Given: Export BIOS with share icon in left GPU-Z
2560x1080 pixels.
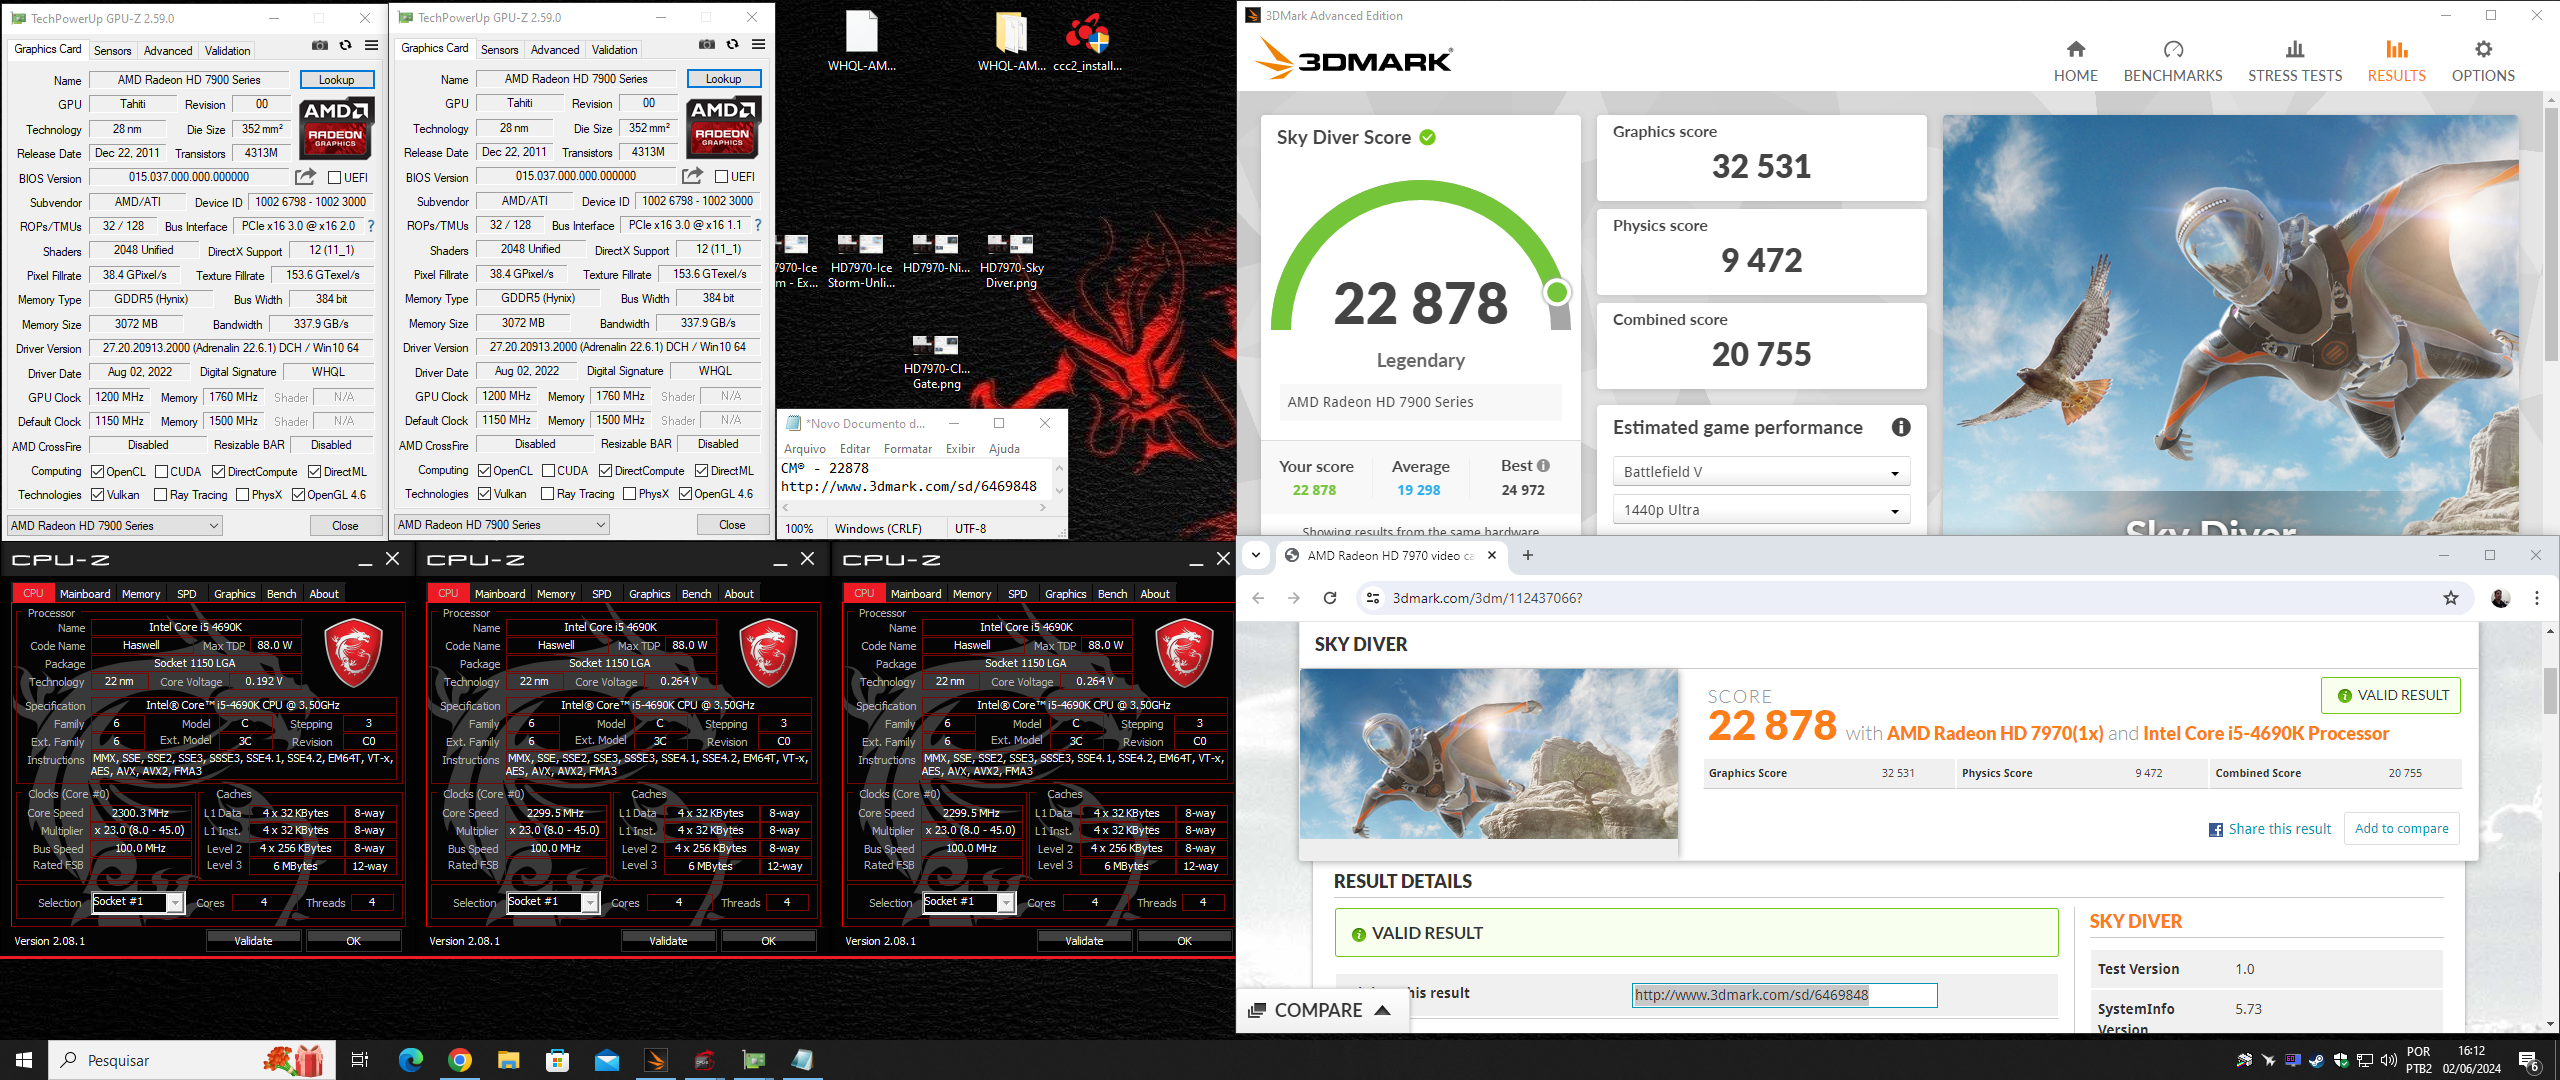Looking at the screenshot, I should coord(305,177).
